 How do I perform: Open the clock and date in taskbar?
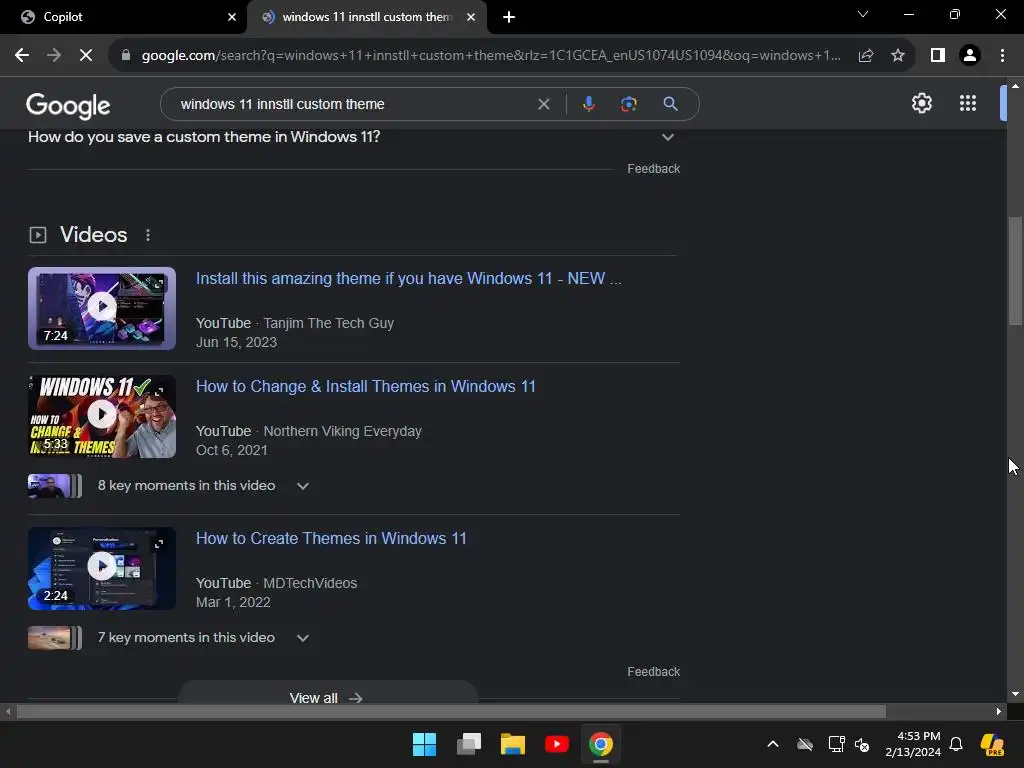[x=912, y=744]
